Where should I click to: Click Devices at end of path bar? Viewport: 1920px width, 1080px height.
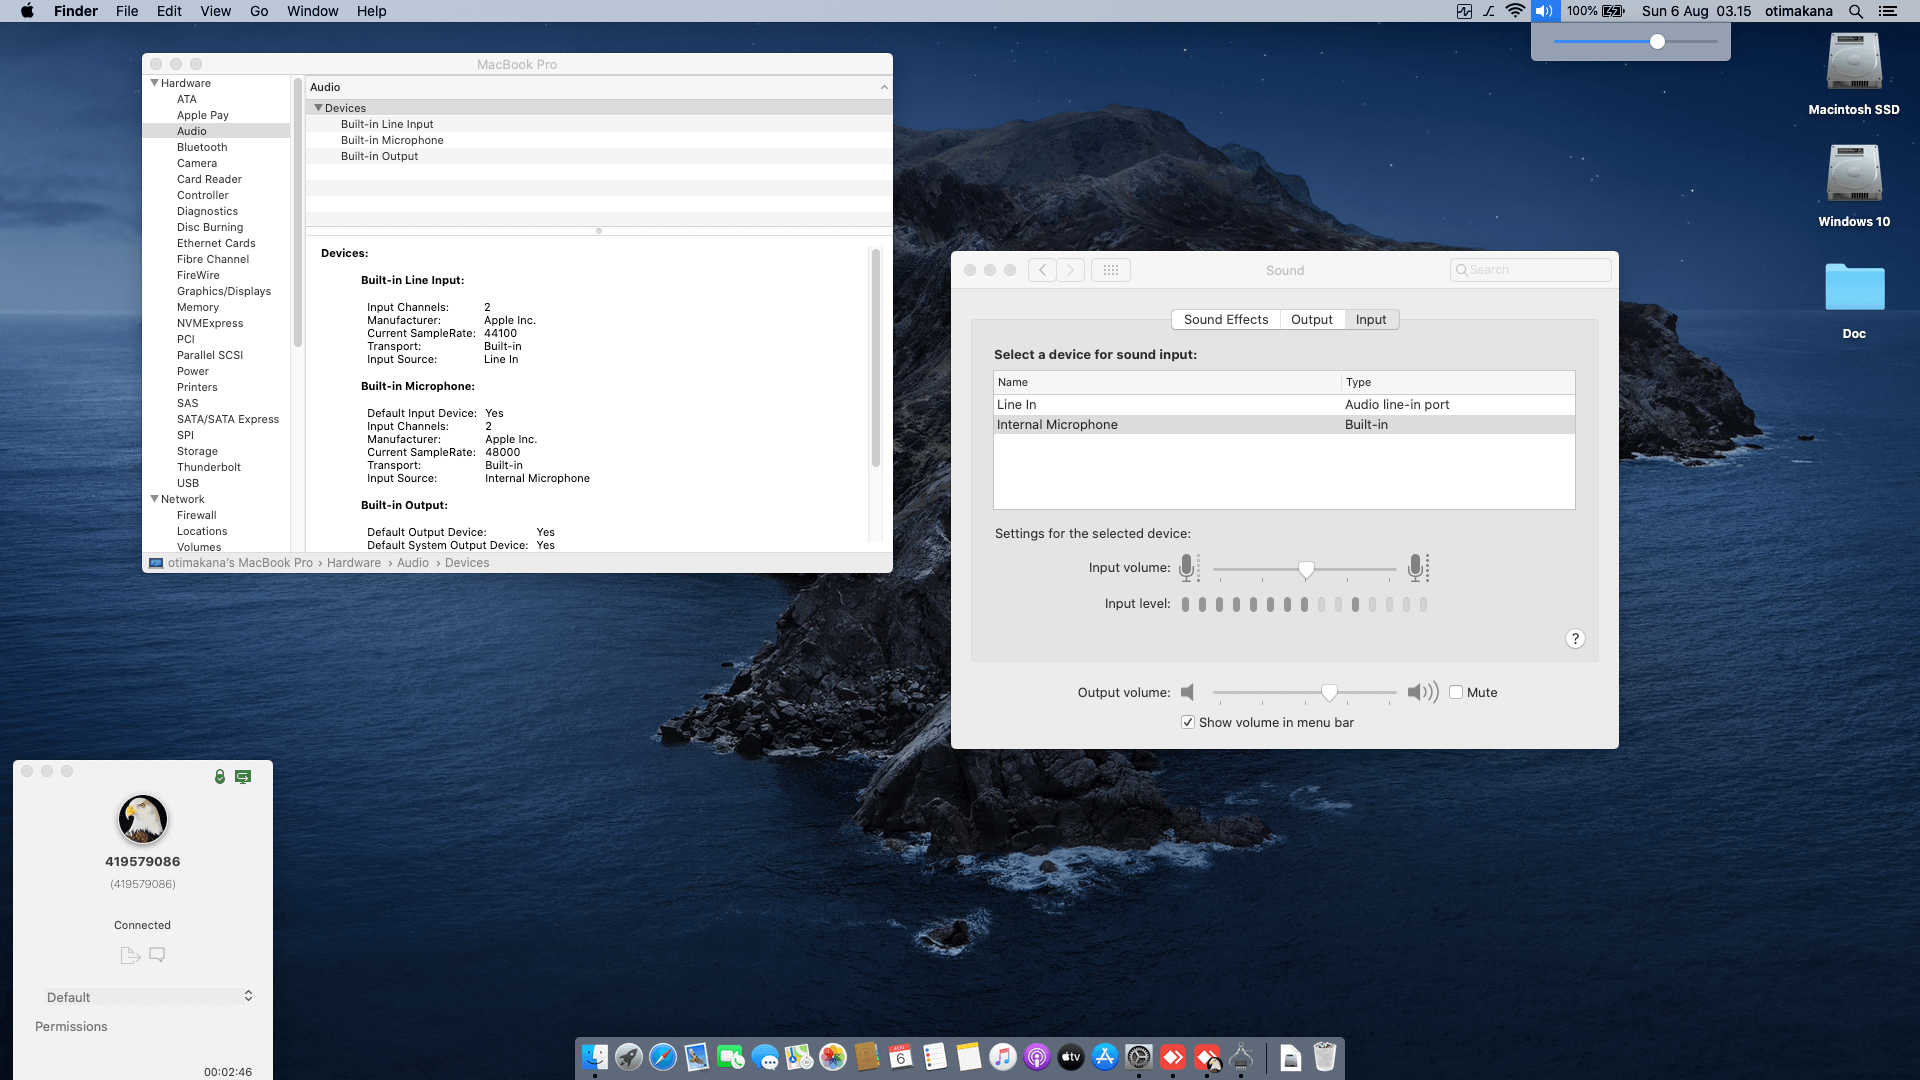click(467, 563)
